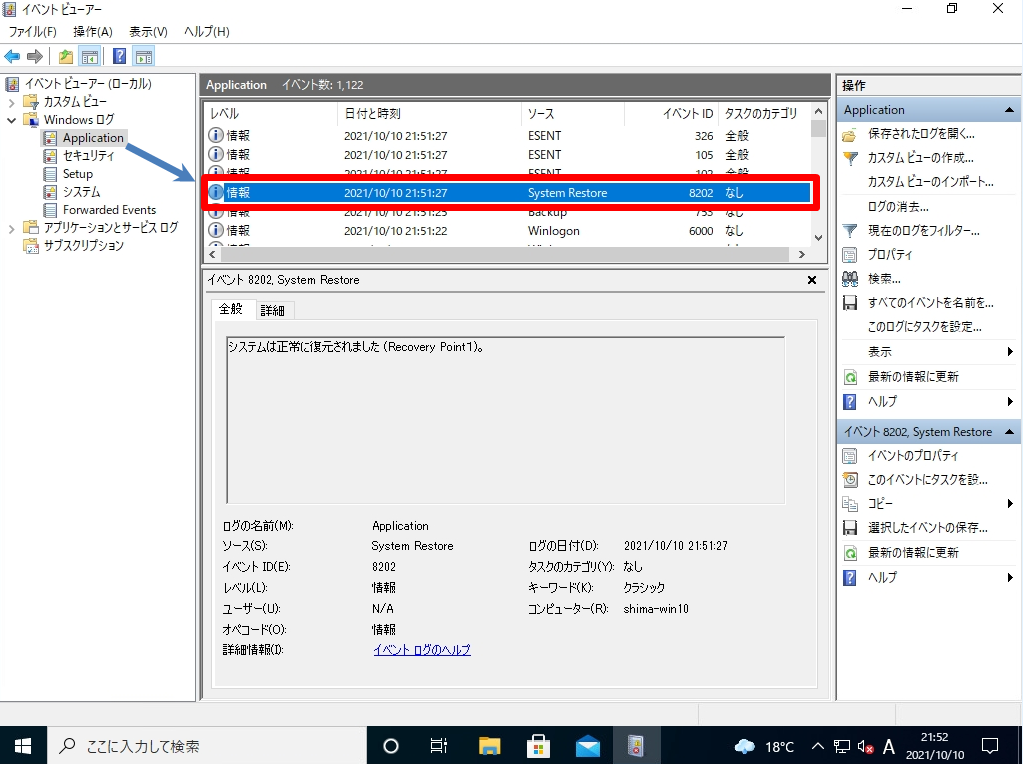1023x764 pixels.
Task: Click event list horizontal scrollbar right arrow
Action: 802,254
